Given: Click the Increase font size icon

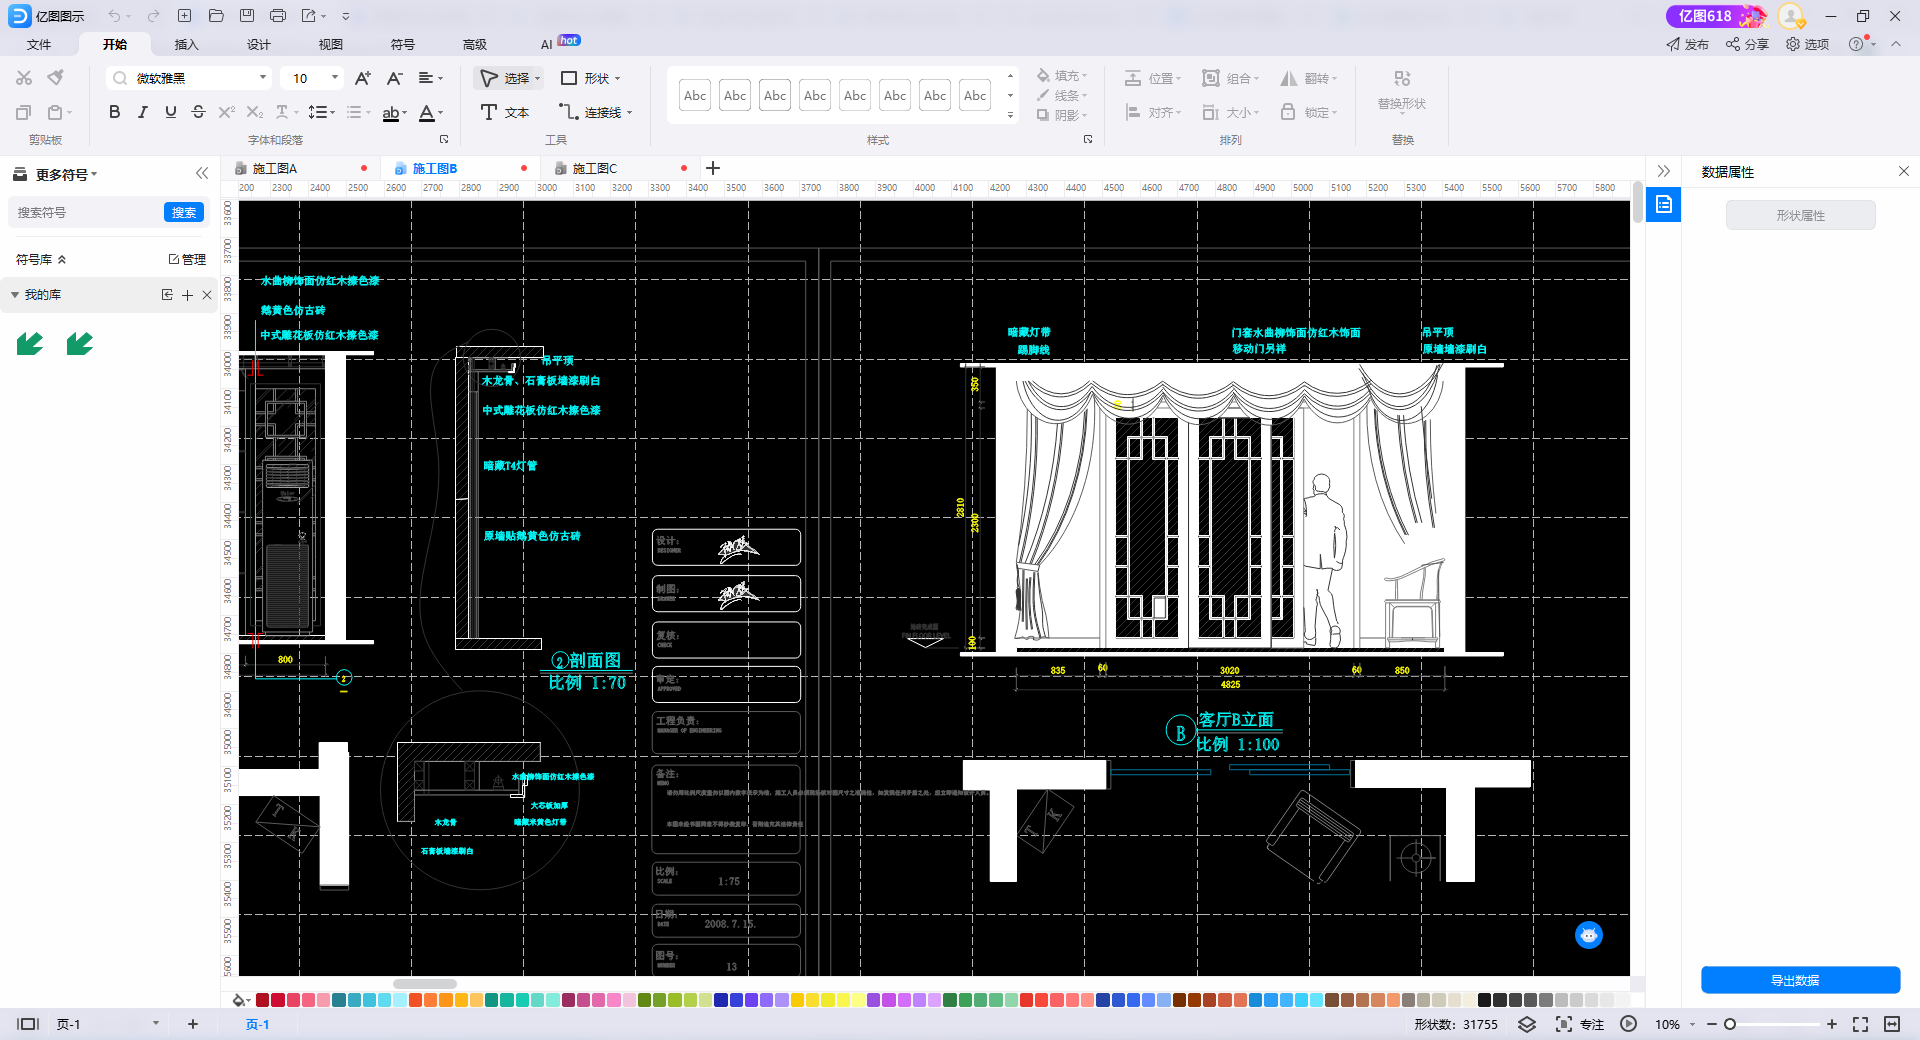Looking at the screenshot, I should [x=363, y=78].
